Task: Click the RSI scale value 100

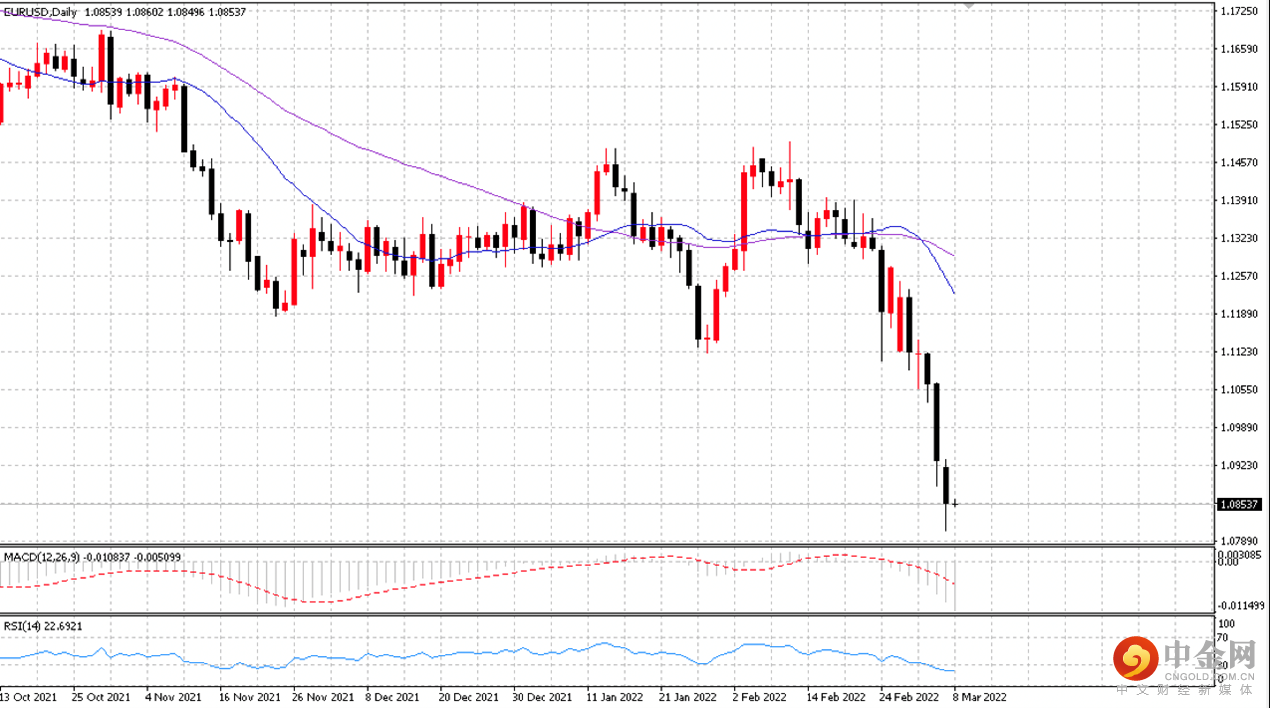Action: [1227, 623]
